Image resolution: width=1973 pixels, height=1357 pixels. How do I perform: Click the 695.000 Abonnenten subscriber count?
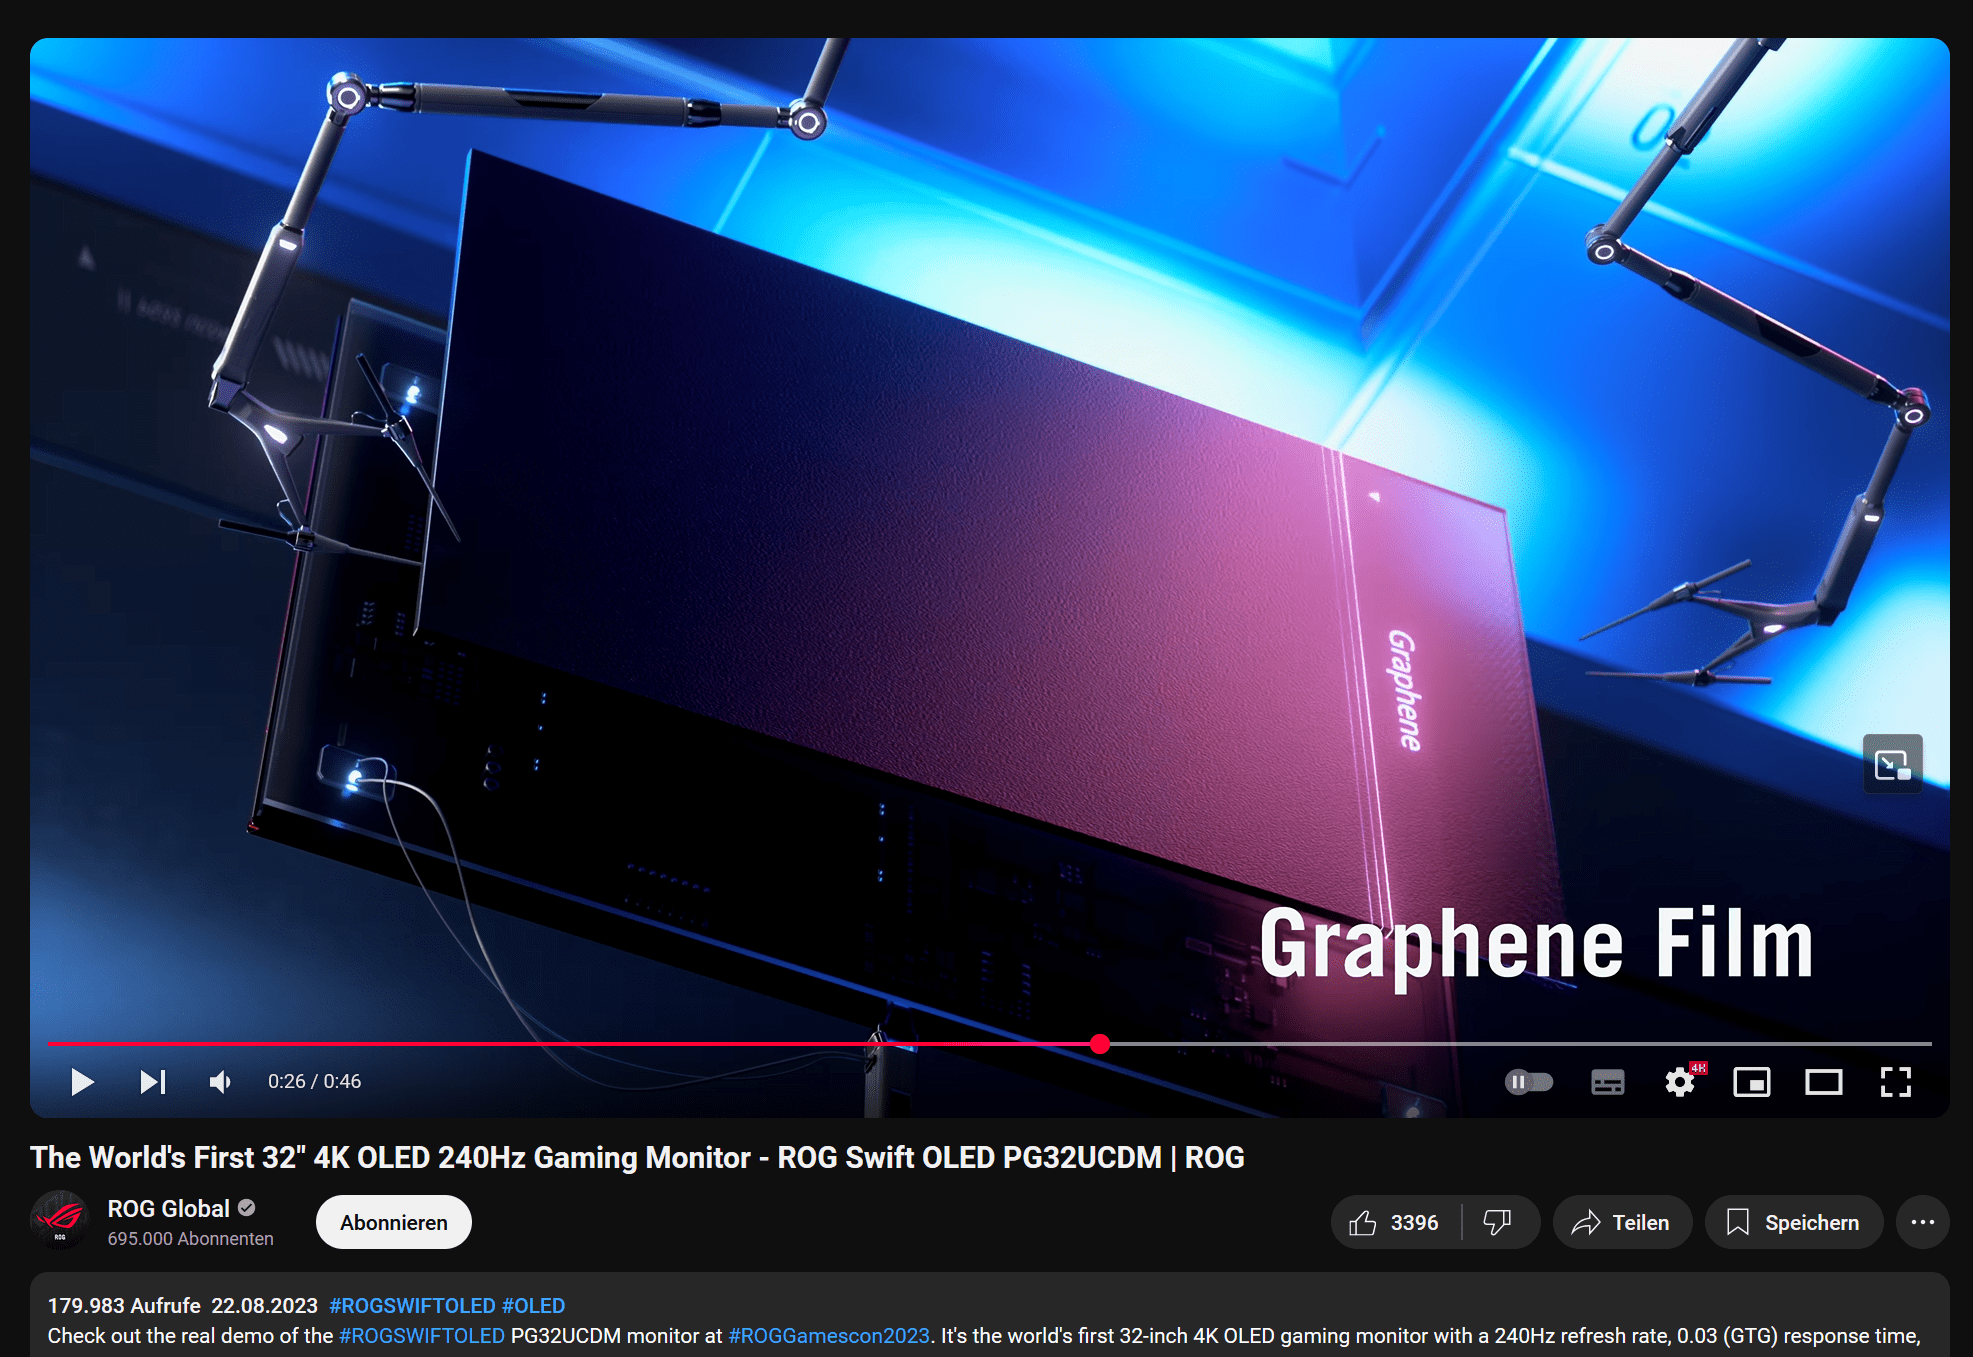click(x=190, y=1239)
